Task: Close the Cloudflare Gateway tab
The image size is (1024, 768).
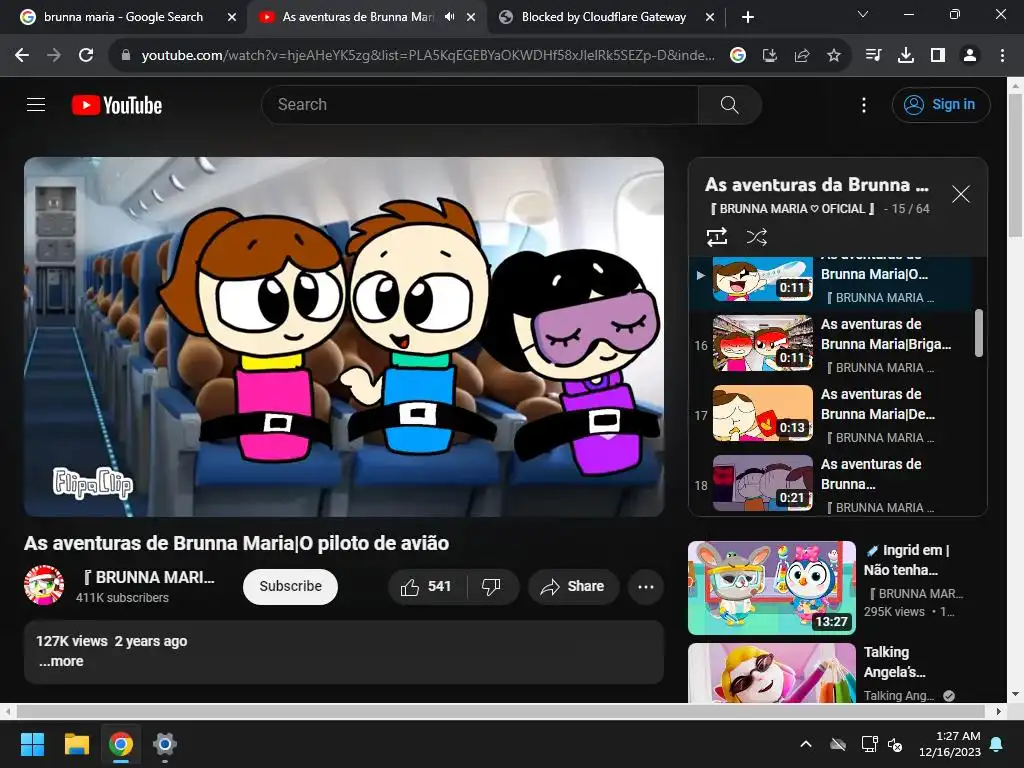Action: [x=710, y=17]
